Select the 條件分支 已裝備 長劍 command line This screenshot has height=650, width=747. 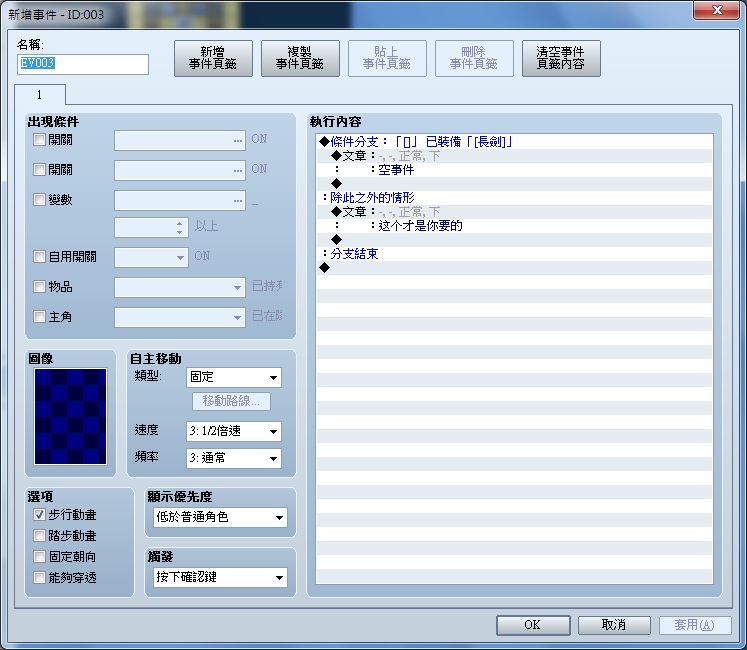[x=515, y=142]
